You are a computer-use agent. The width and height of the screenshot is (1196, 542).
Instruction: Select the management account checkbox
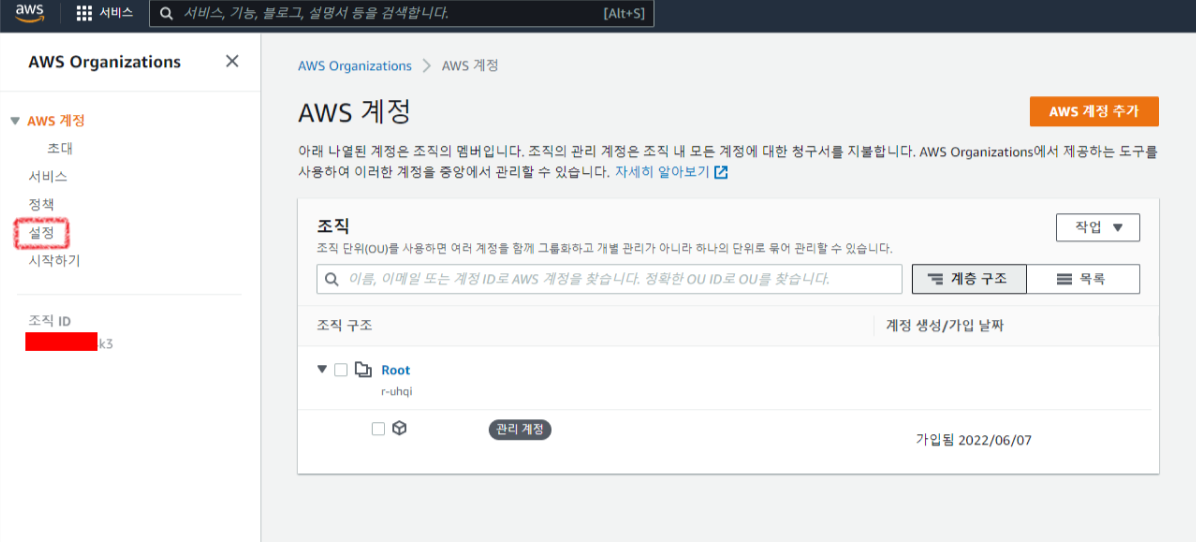click(x=378, y=429)
